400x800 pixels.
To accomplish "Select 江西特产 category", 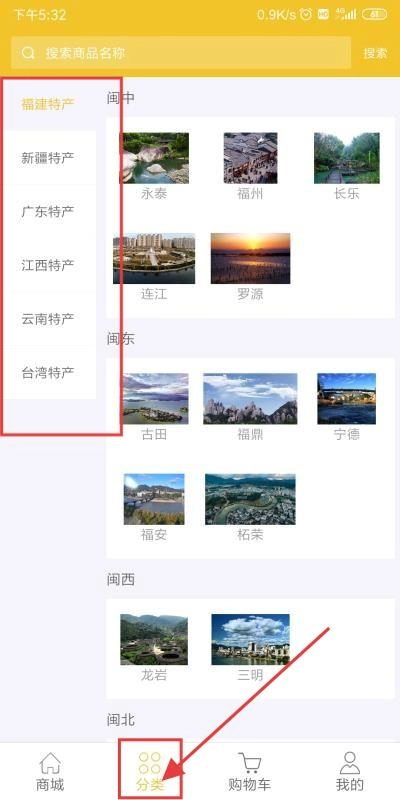I will click(48, 265).
